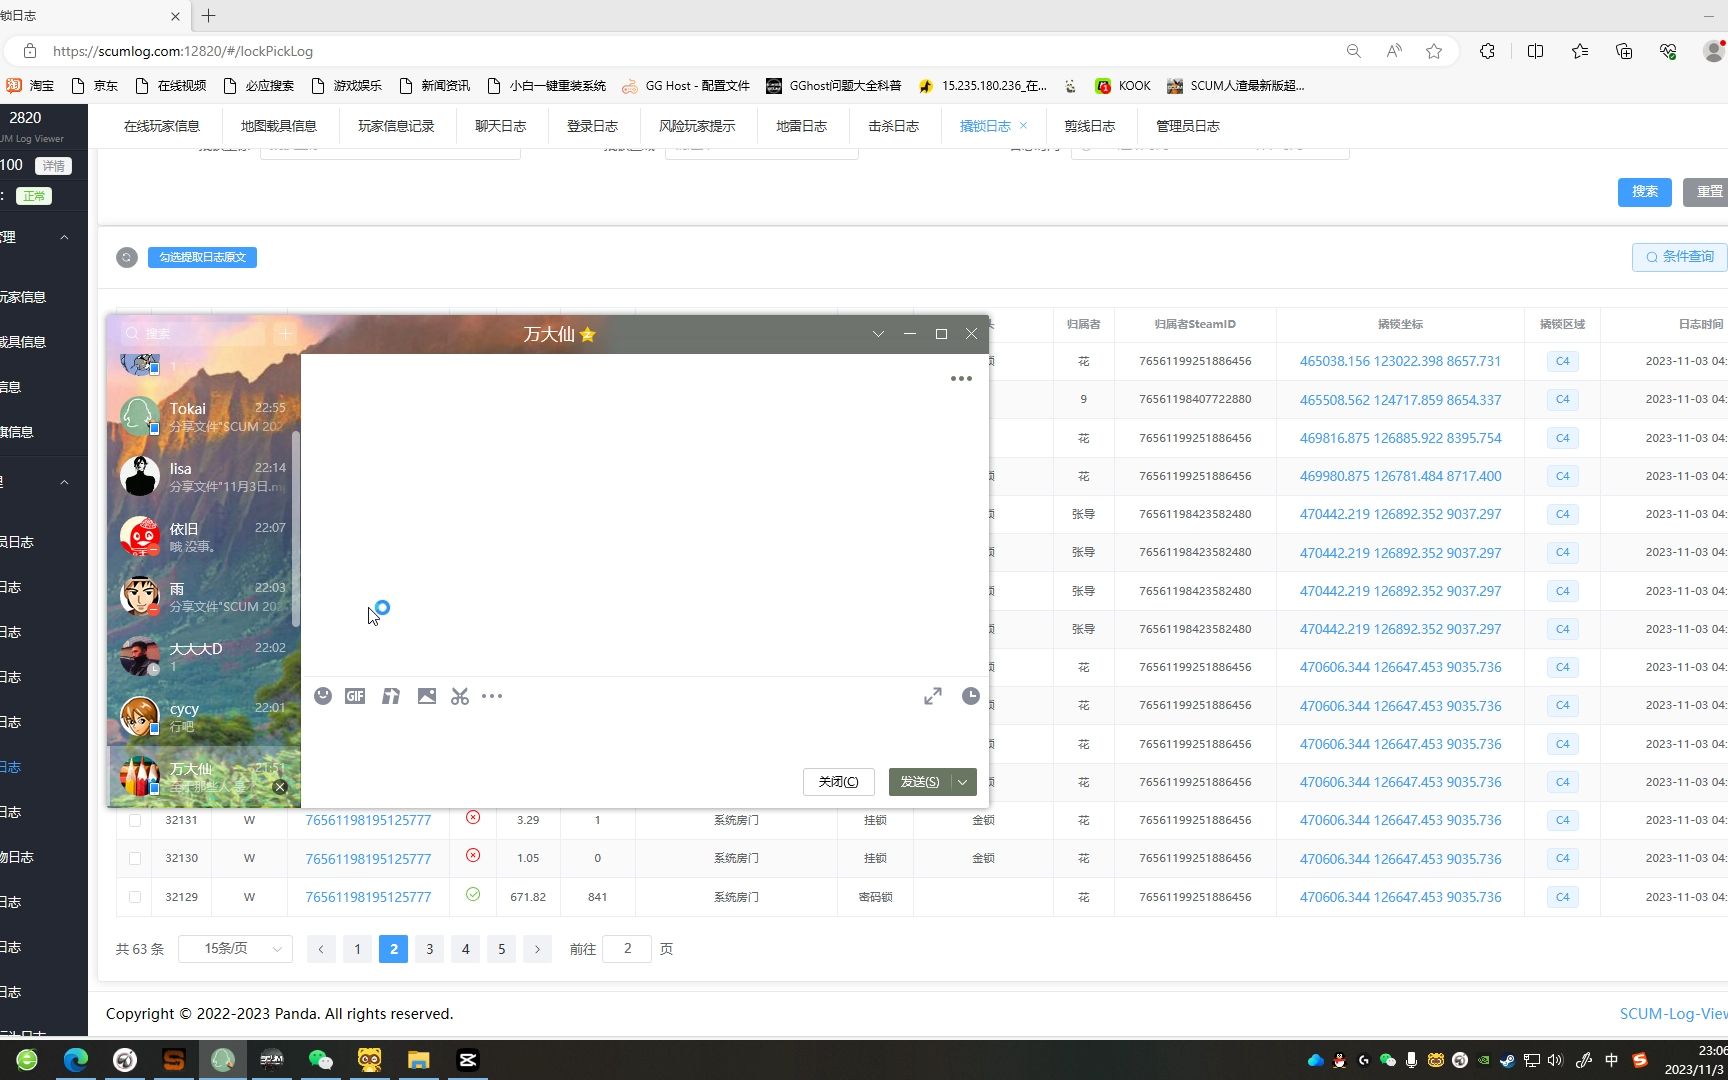The width and height of the screenshot is (1728, 1080).
Task: Click the send image icon in chat
Action: [x=427, y=696]
